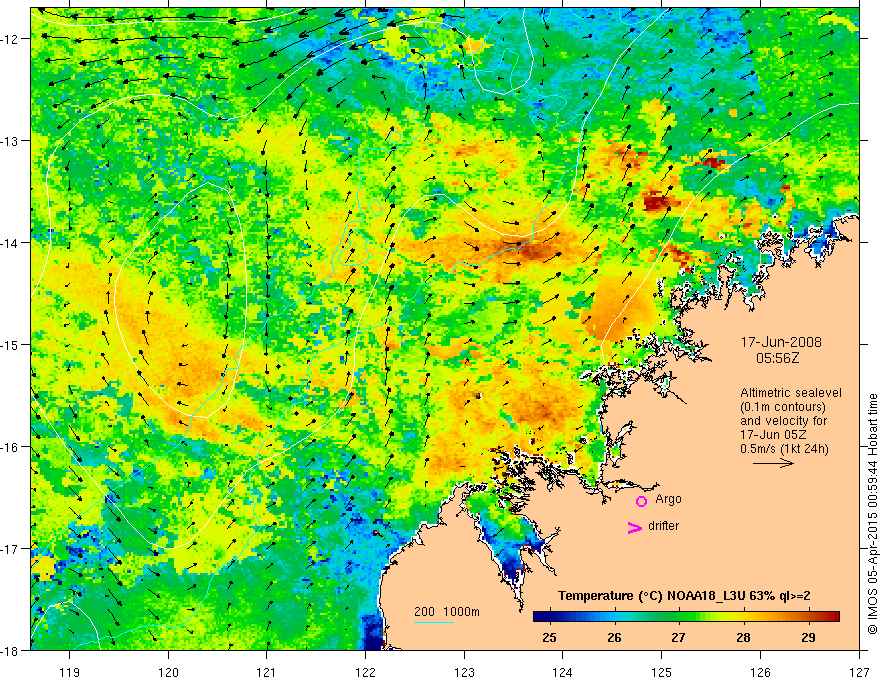Click the temperature colorbar near 25
Image resolution: width=880 pixels, height=680 pixels.
(x=550, y=617)
